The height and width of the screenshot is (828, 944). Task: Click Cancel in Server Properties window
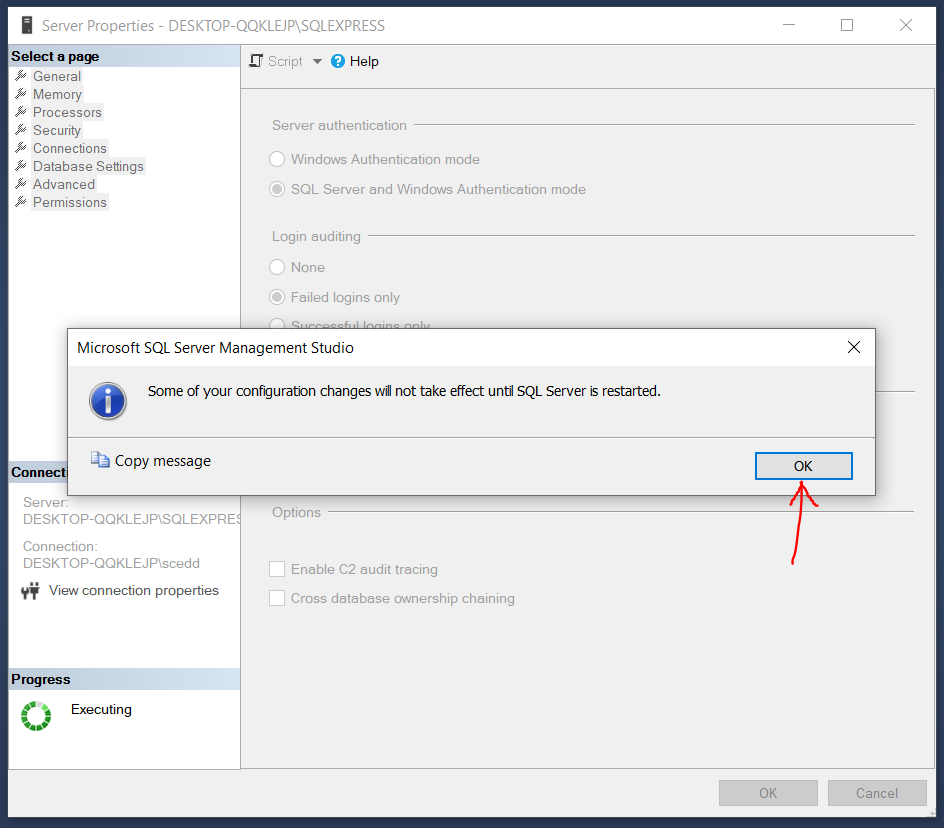tap(877, 793)
